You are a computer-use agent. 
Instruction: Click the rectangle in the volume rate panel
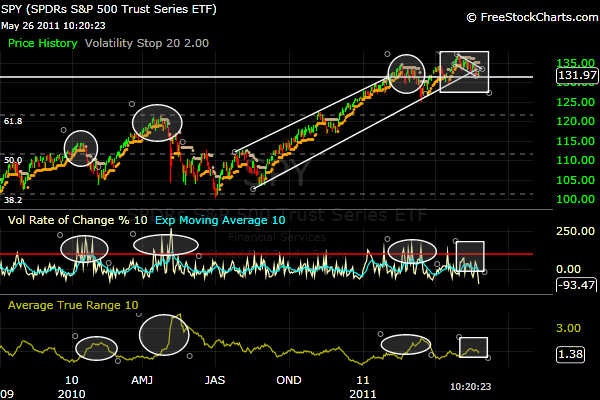[x=470, y=256]
